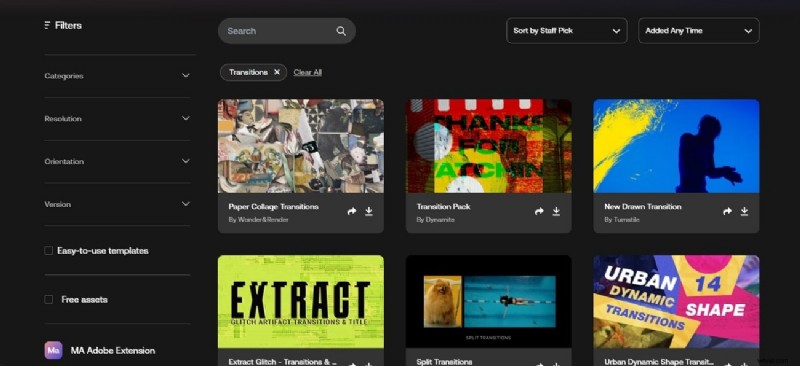Viewport: 800px width, 366px height.
Task: Open Extract Glitch transitions thumbnail
Action: point(301,302)
